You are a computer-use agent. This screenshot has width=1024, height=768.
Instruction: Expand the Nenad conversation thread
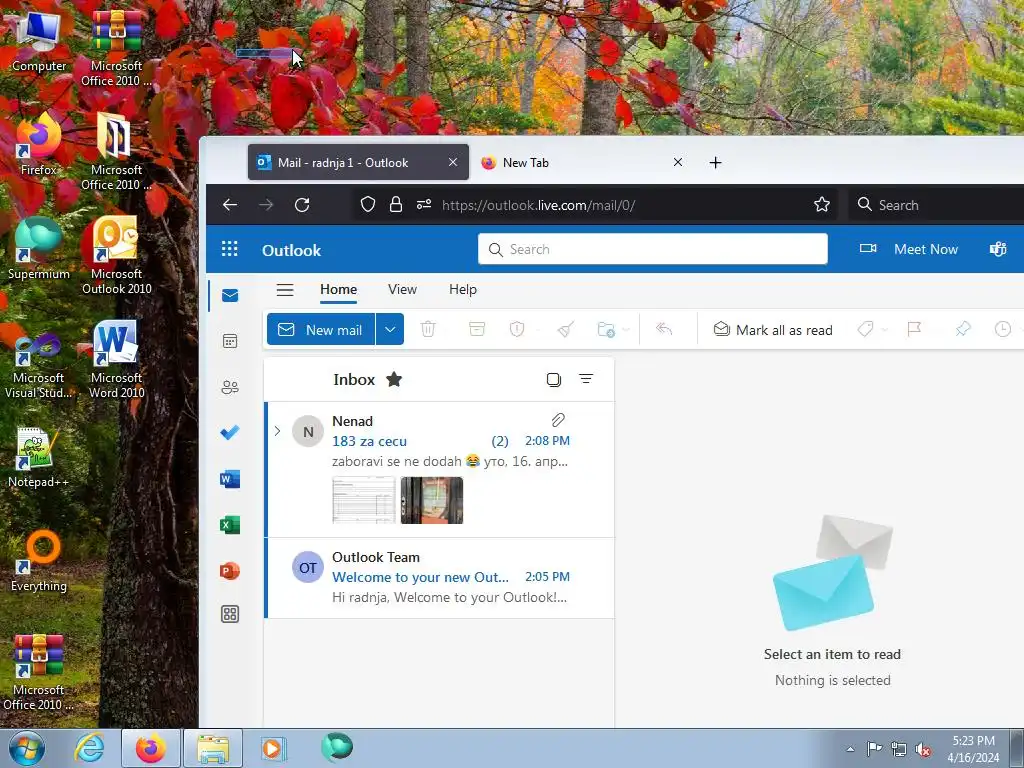(x=278, y=431)
